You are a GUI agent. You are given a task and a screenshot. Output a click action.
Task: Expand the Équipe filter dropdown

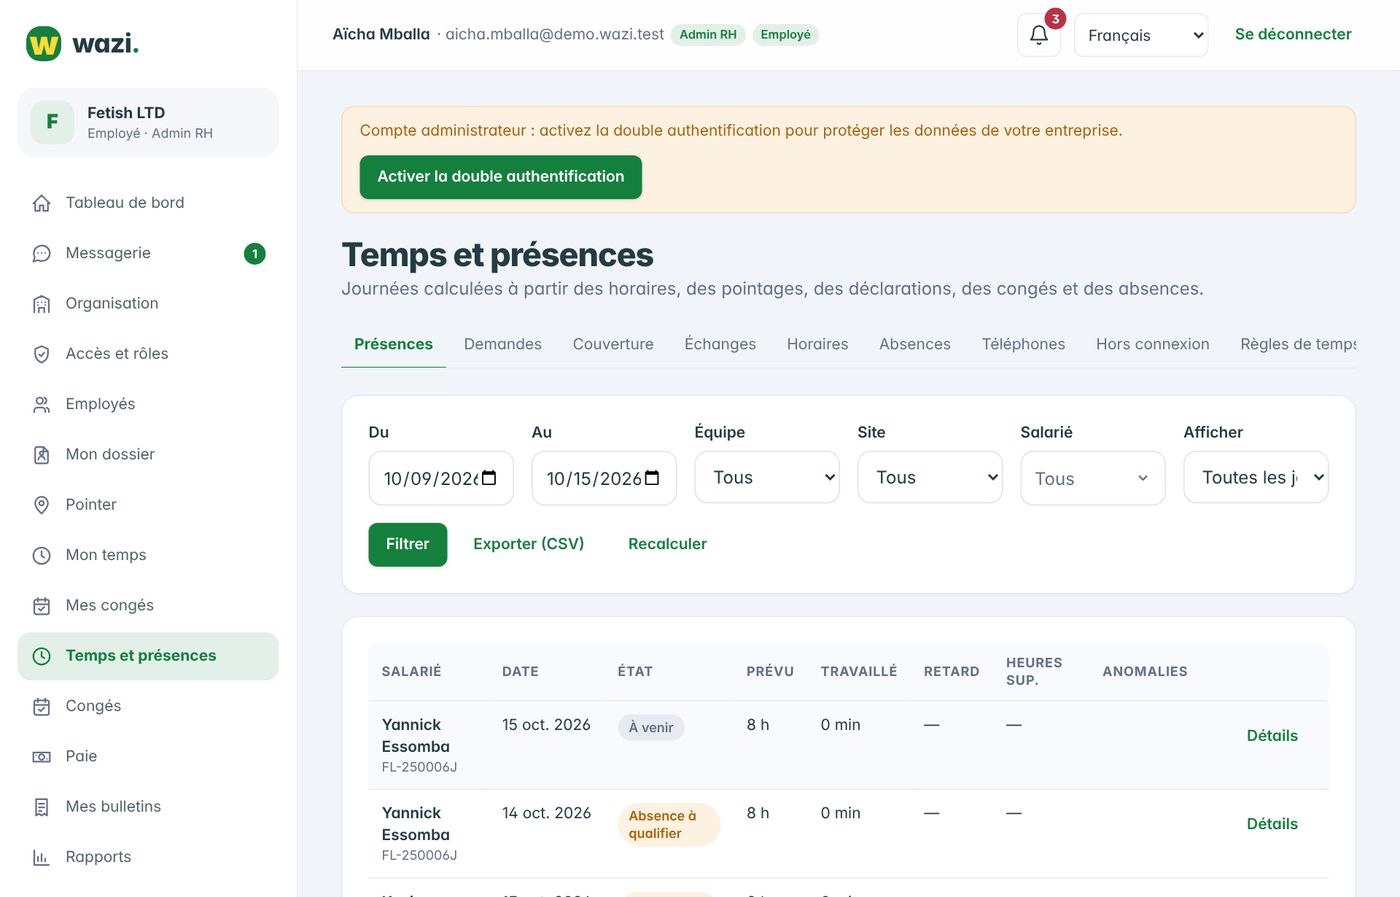tap(767, 477)
